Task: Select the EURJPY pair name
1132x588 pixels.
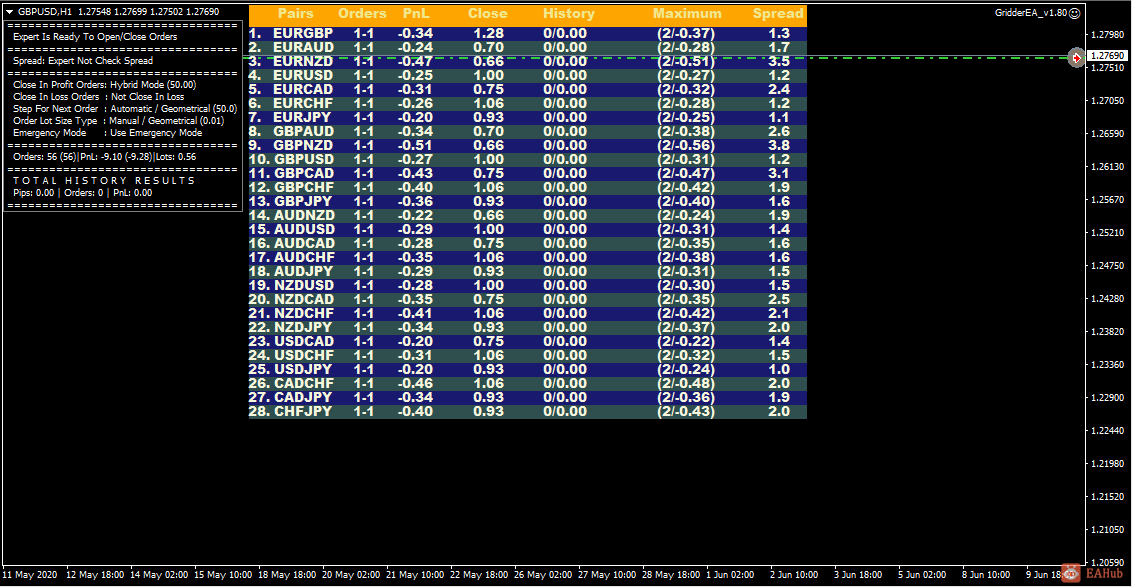Action: 302,117
